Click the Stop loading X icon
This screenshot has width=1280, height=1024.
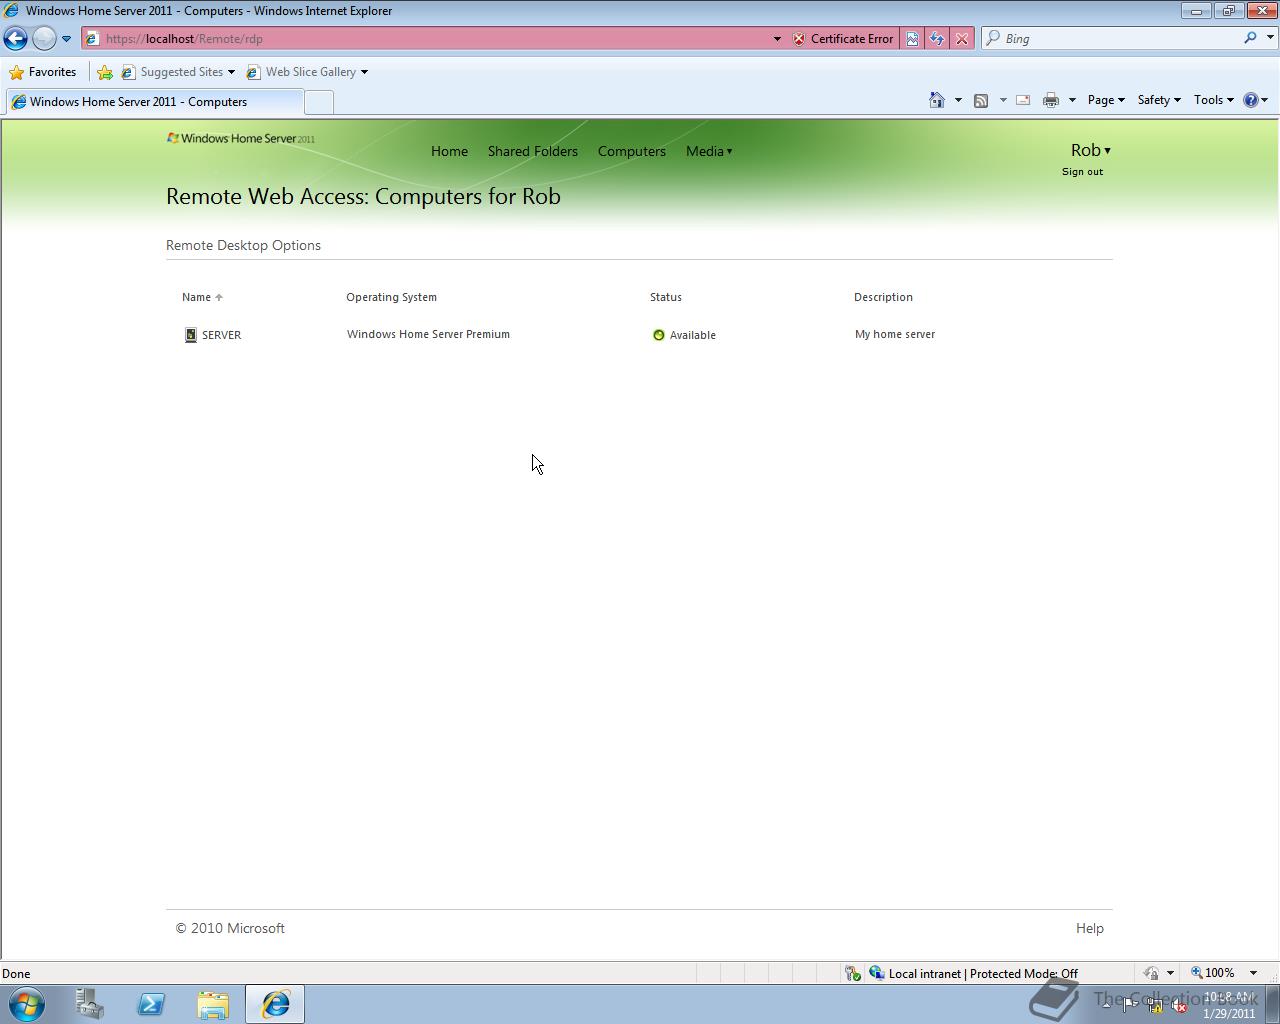962,39
